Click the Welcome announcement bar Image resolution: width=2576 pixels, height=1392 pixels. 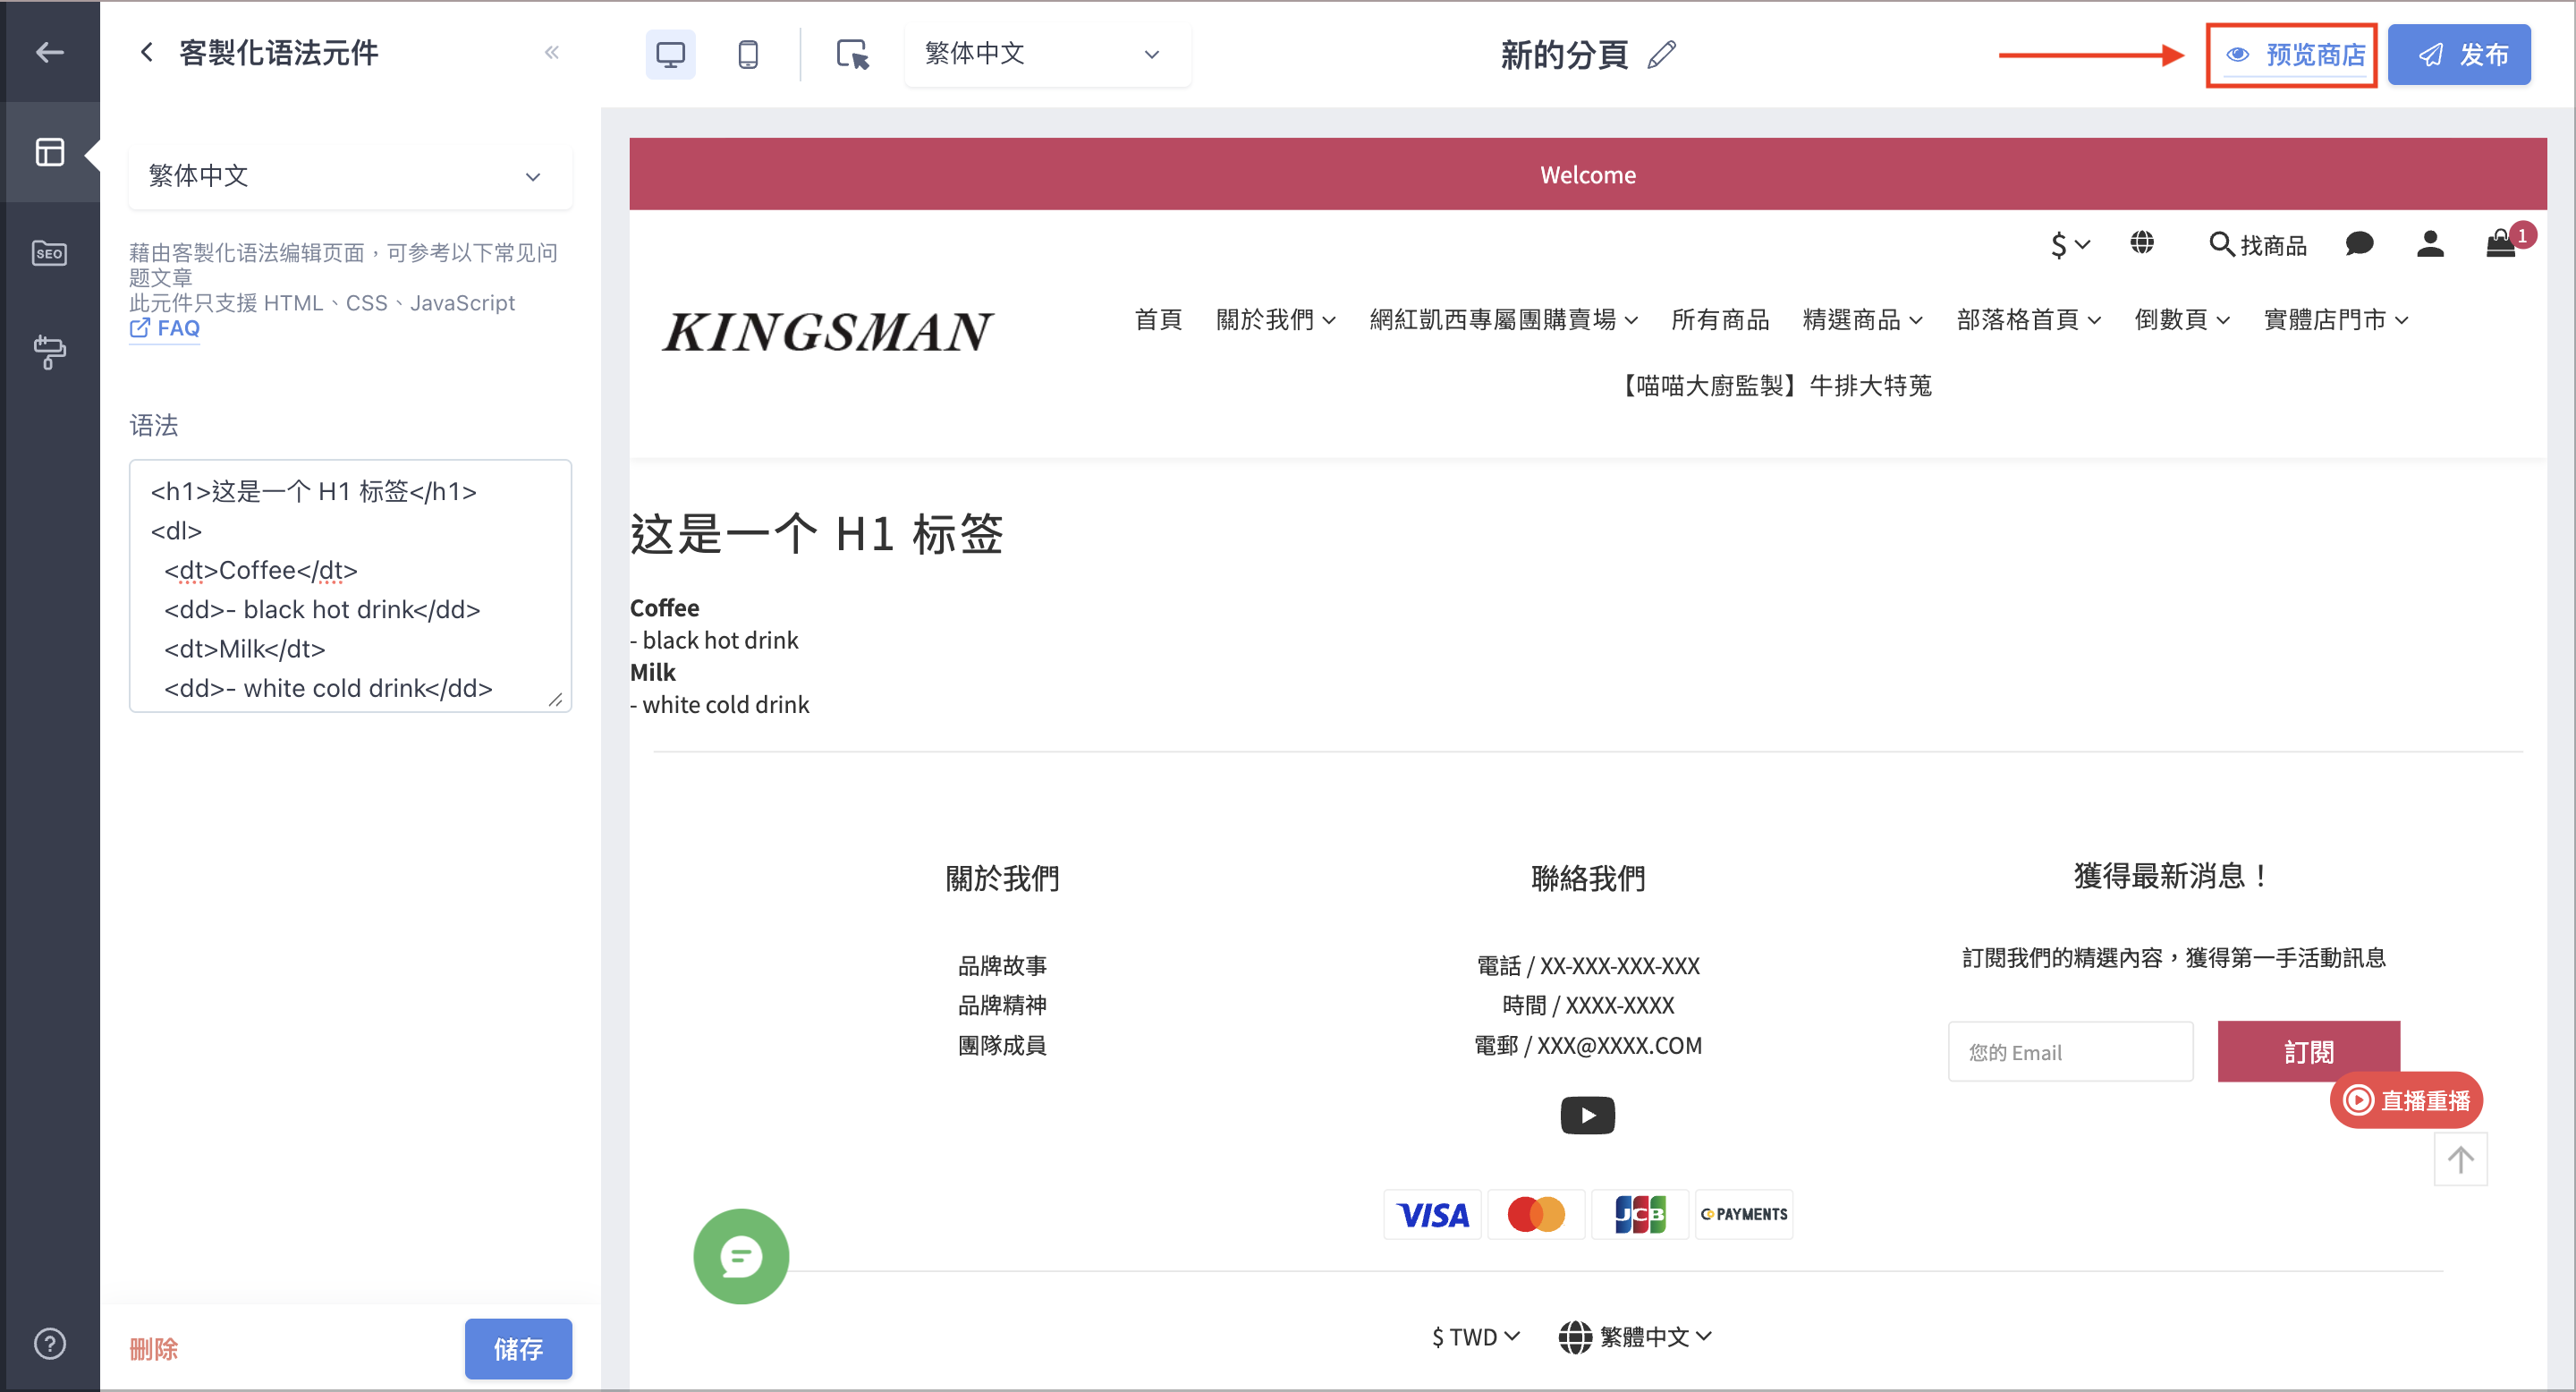pos(1588,174)
